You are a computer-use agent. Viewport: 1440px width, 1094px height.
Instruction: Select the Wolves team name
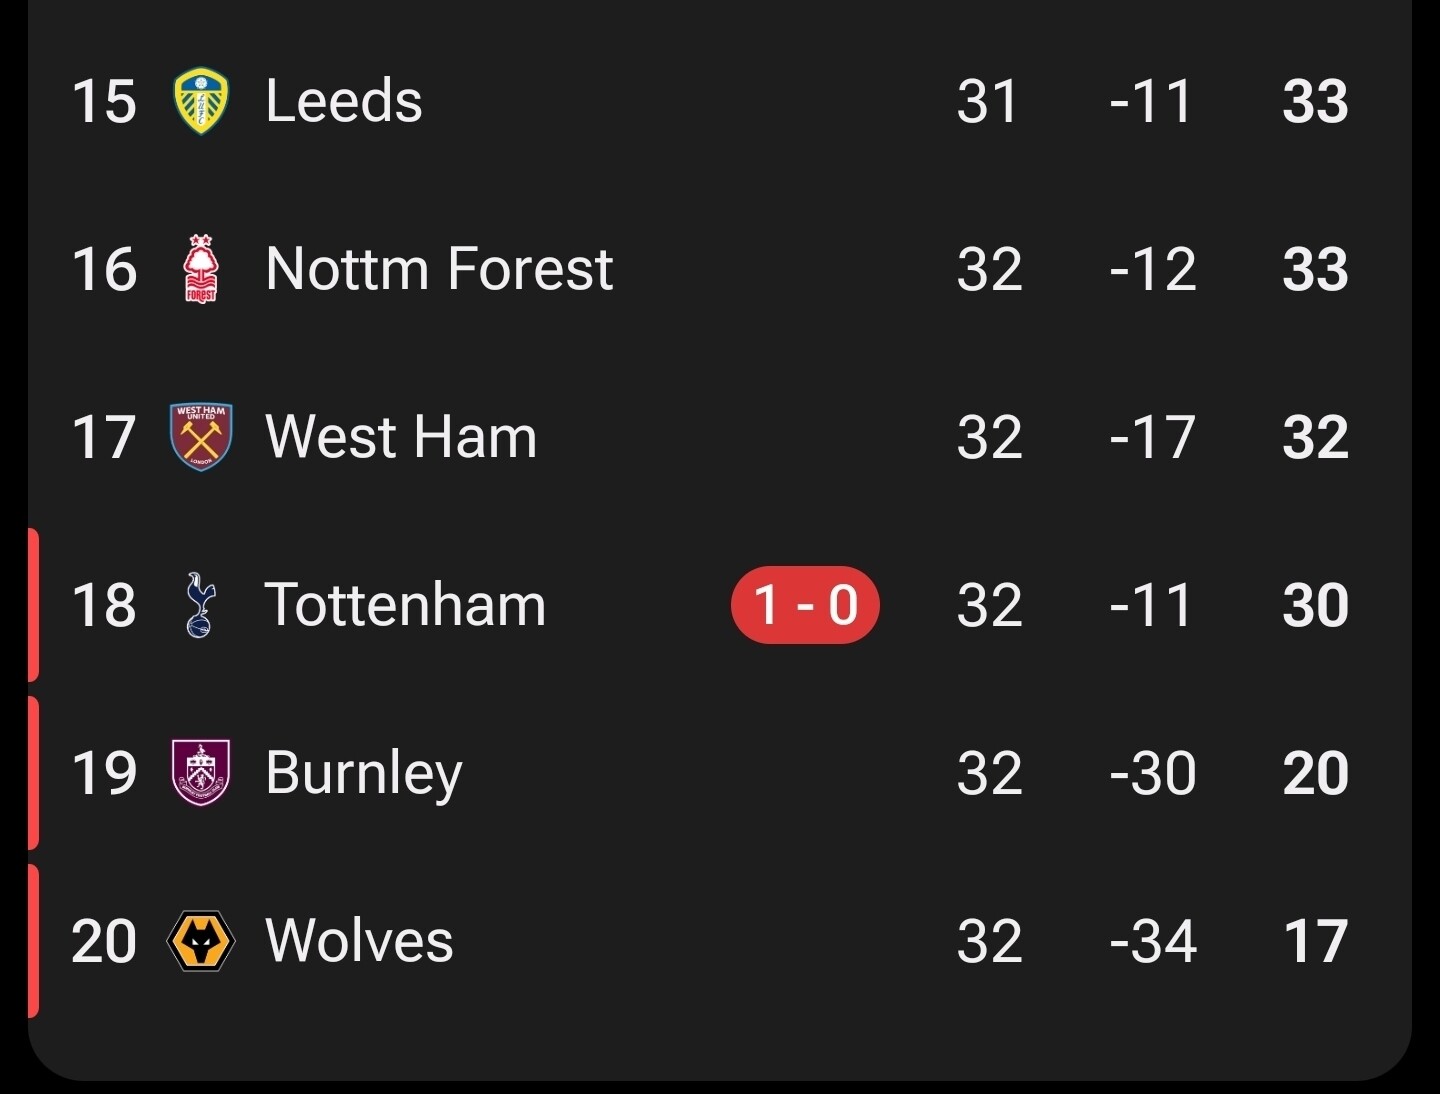pyautogui.click(x=359, y=941)
